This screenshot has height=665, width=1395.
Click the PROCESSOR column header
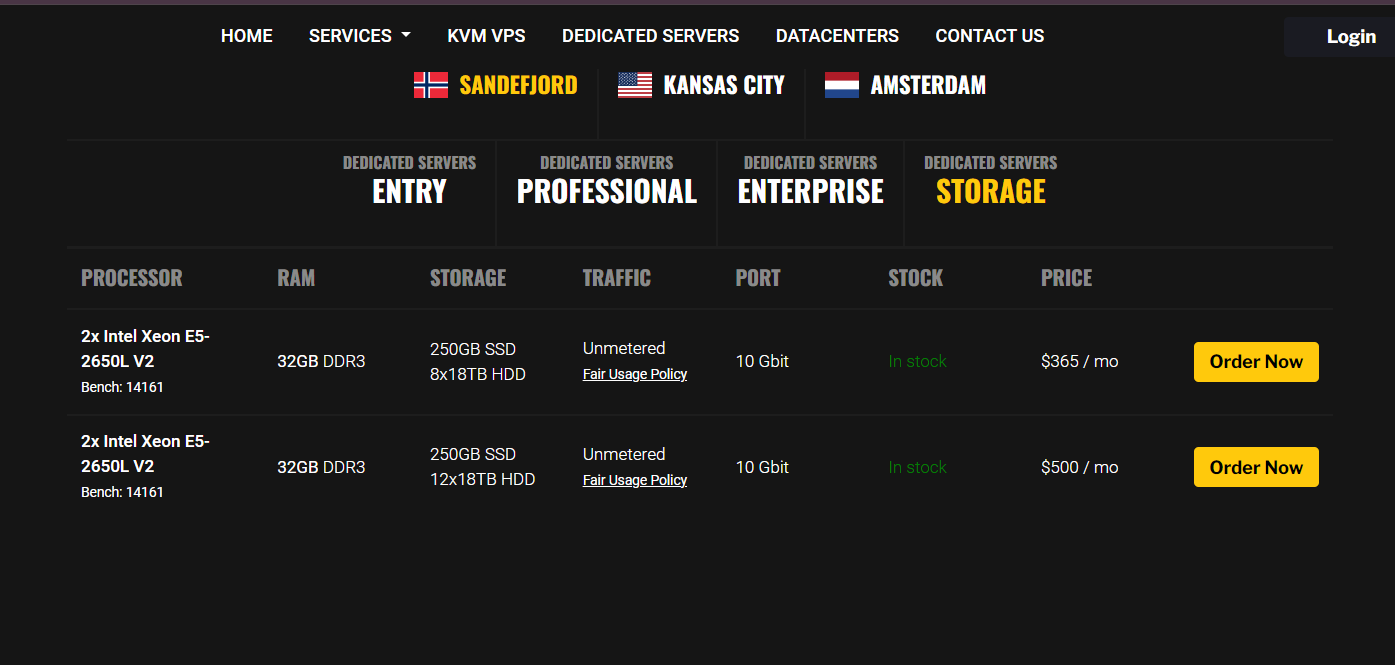132,278
